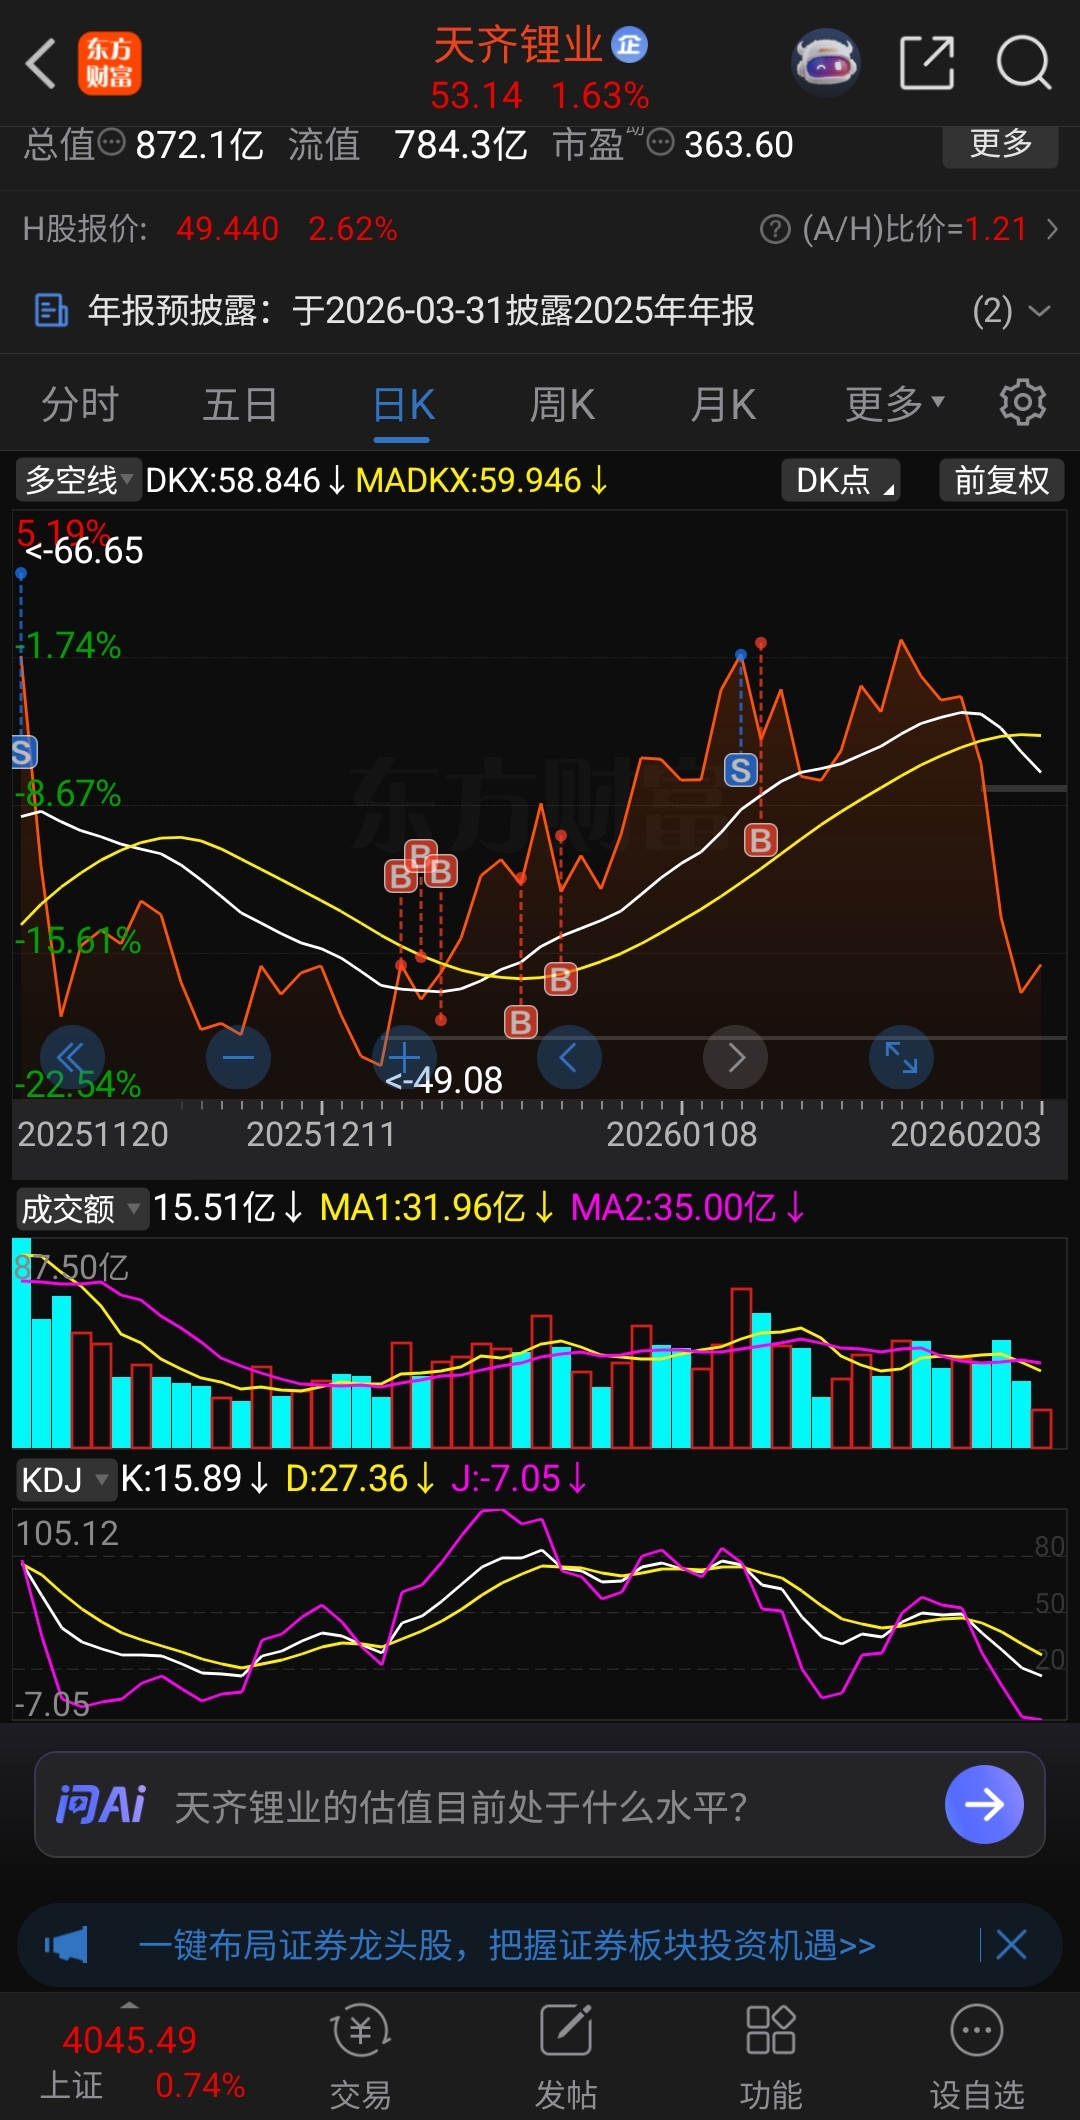Tap the B marker below the January peak
Screen dimensions: 1080x2120
pyautogui.click(x=761, y=840)
